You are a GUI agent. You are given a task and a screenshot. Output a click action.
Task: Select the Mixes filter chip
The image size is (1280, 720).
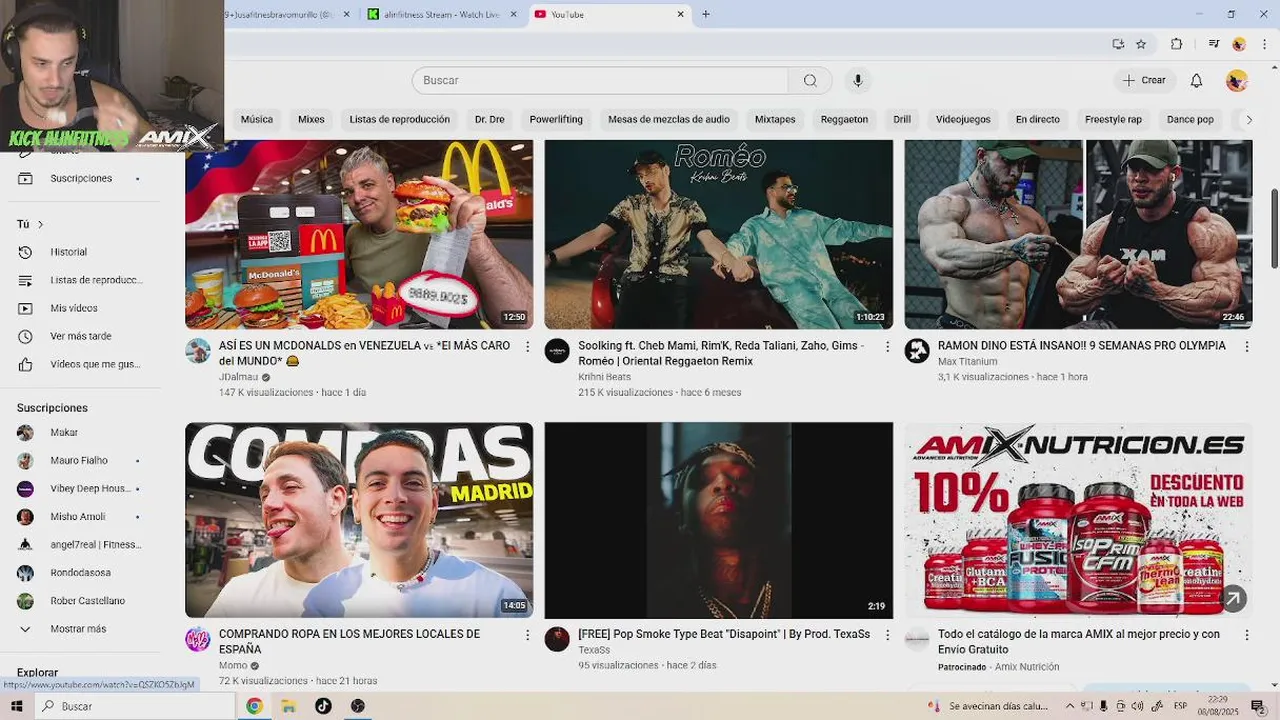(311, 119)
